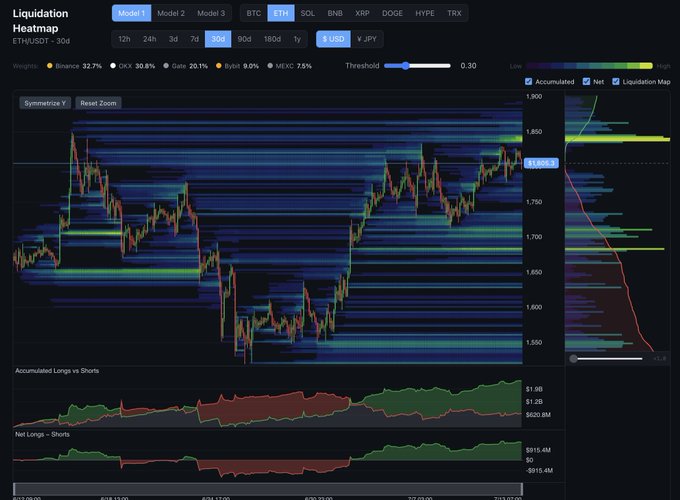Image resolution: width=680 pixels, height=500 pixels.
Task: Choose the HYPE coin
Action: coord(425,13)
